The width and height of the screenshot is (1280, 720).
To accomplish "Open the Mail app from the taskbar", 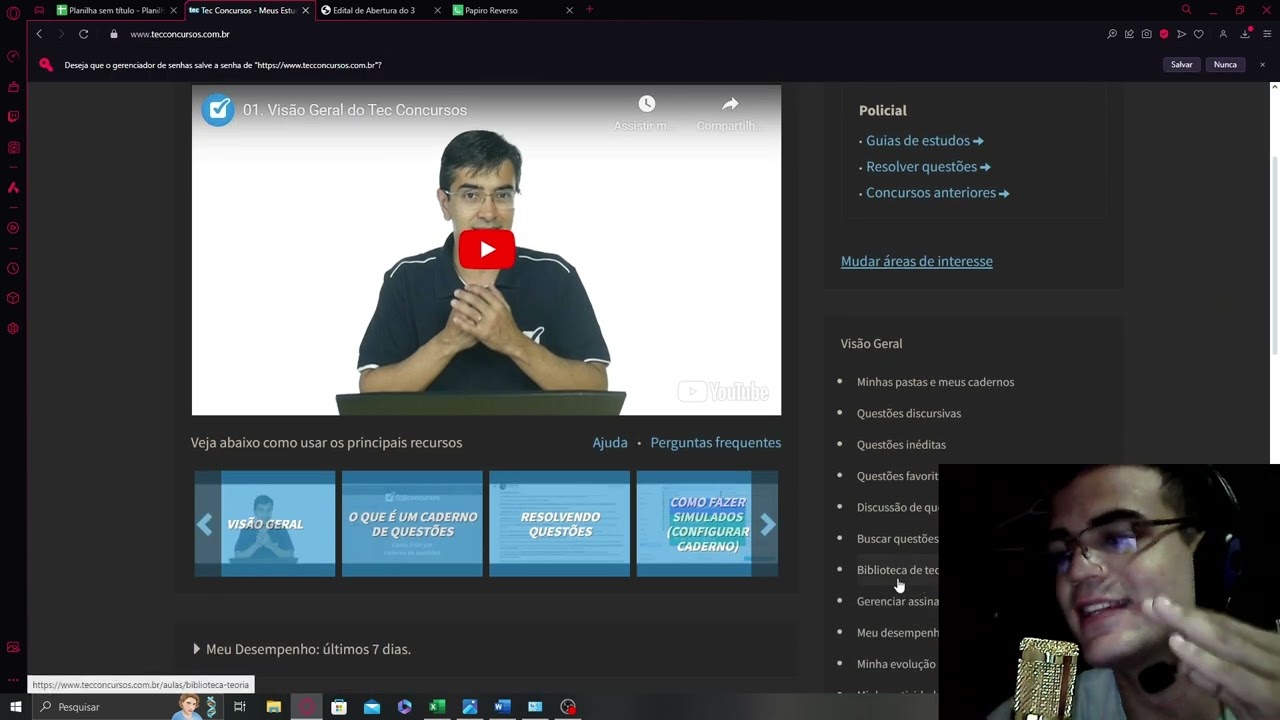I will tap(372, 707).
